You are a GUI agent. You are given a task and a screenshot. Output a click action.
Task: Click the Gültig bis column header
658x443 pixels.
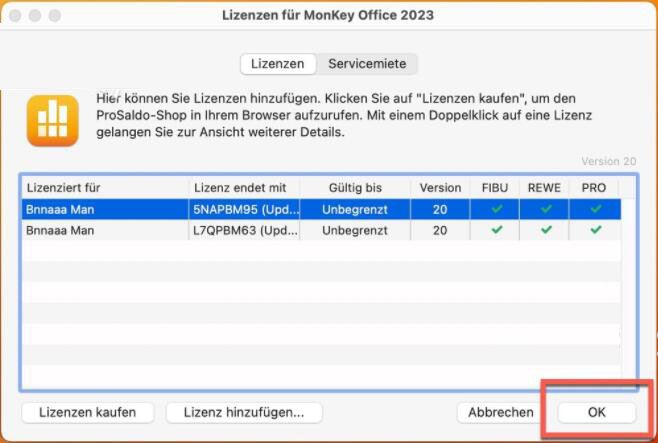(x=355, y=188)
